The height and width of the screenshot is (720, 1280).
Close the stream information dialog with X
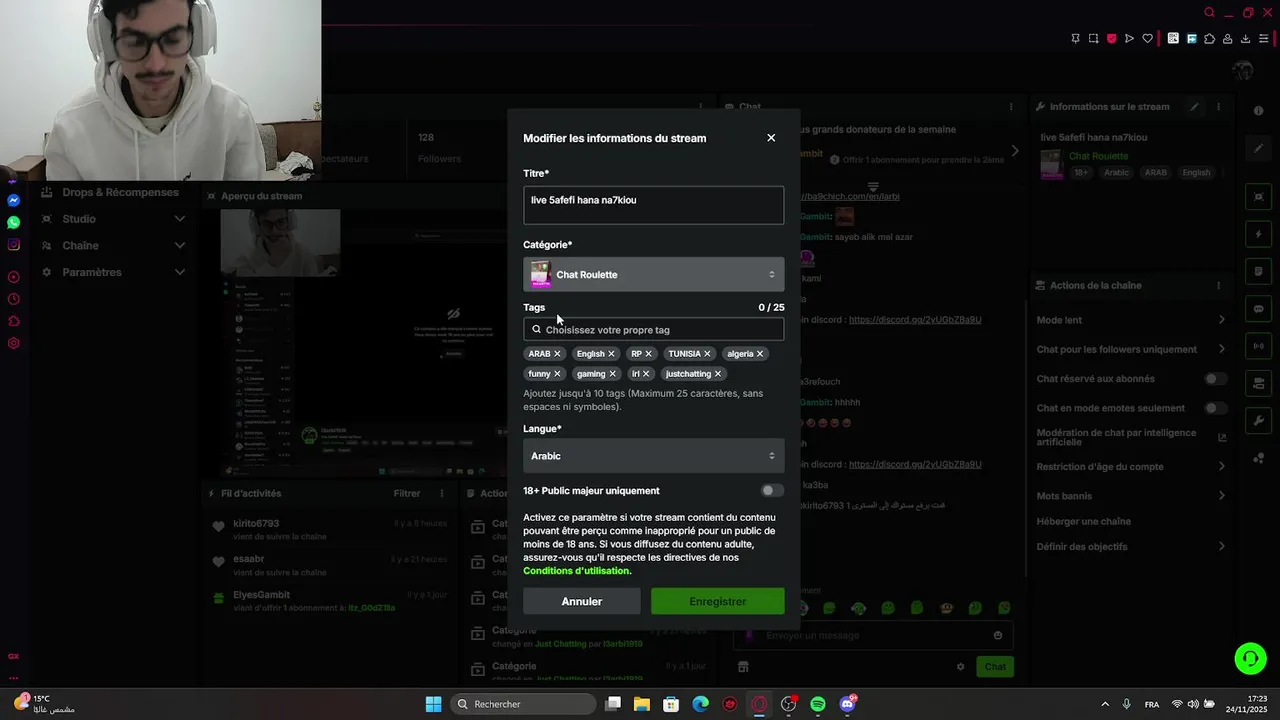tap(771, 138)
